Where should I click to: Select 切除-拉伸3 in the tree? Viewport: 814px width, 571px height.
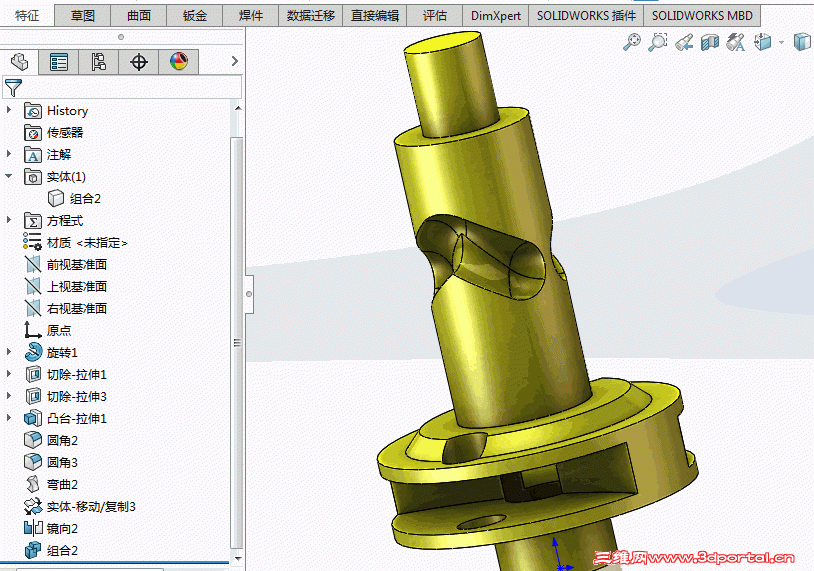pos(66,397)
